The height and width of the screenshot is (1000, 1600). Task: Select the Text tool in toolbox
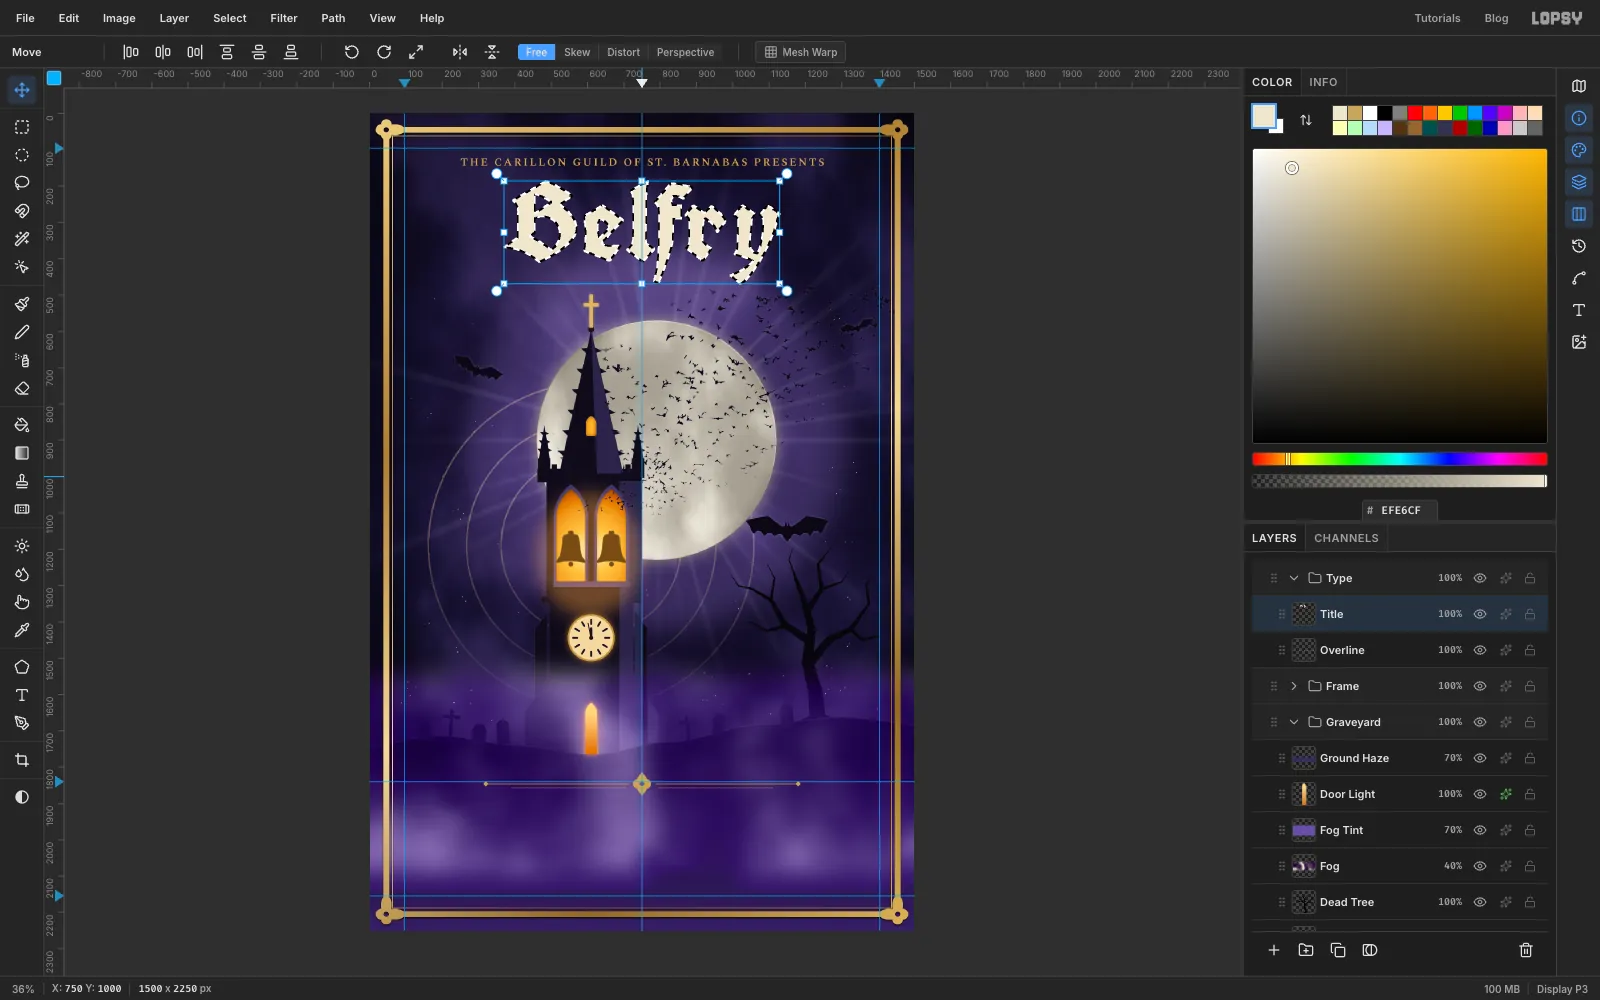click(x=22, y=695)
